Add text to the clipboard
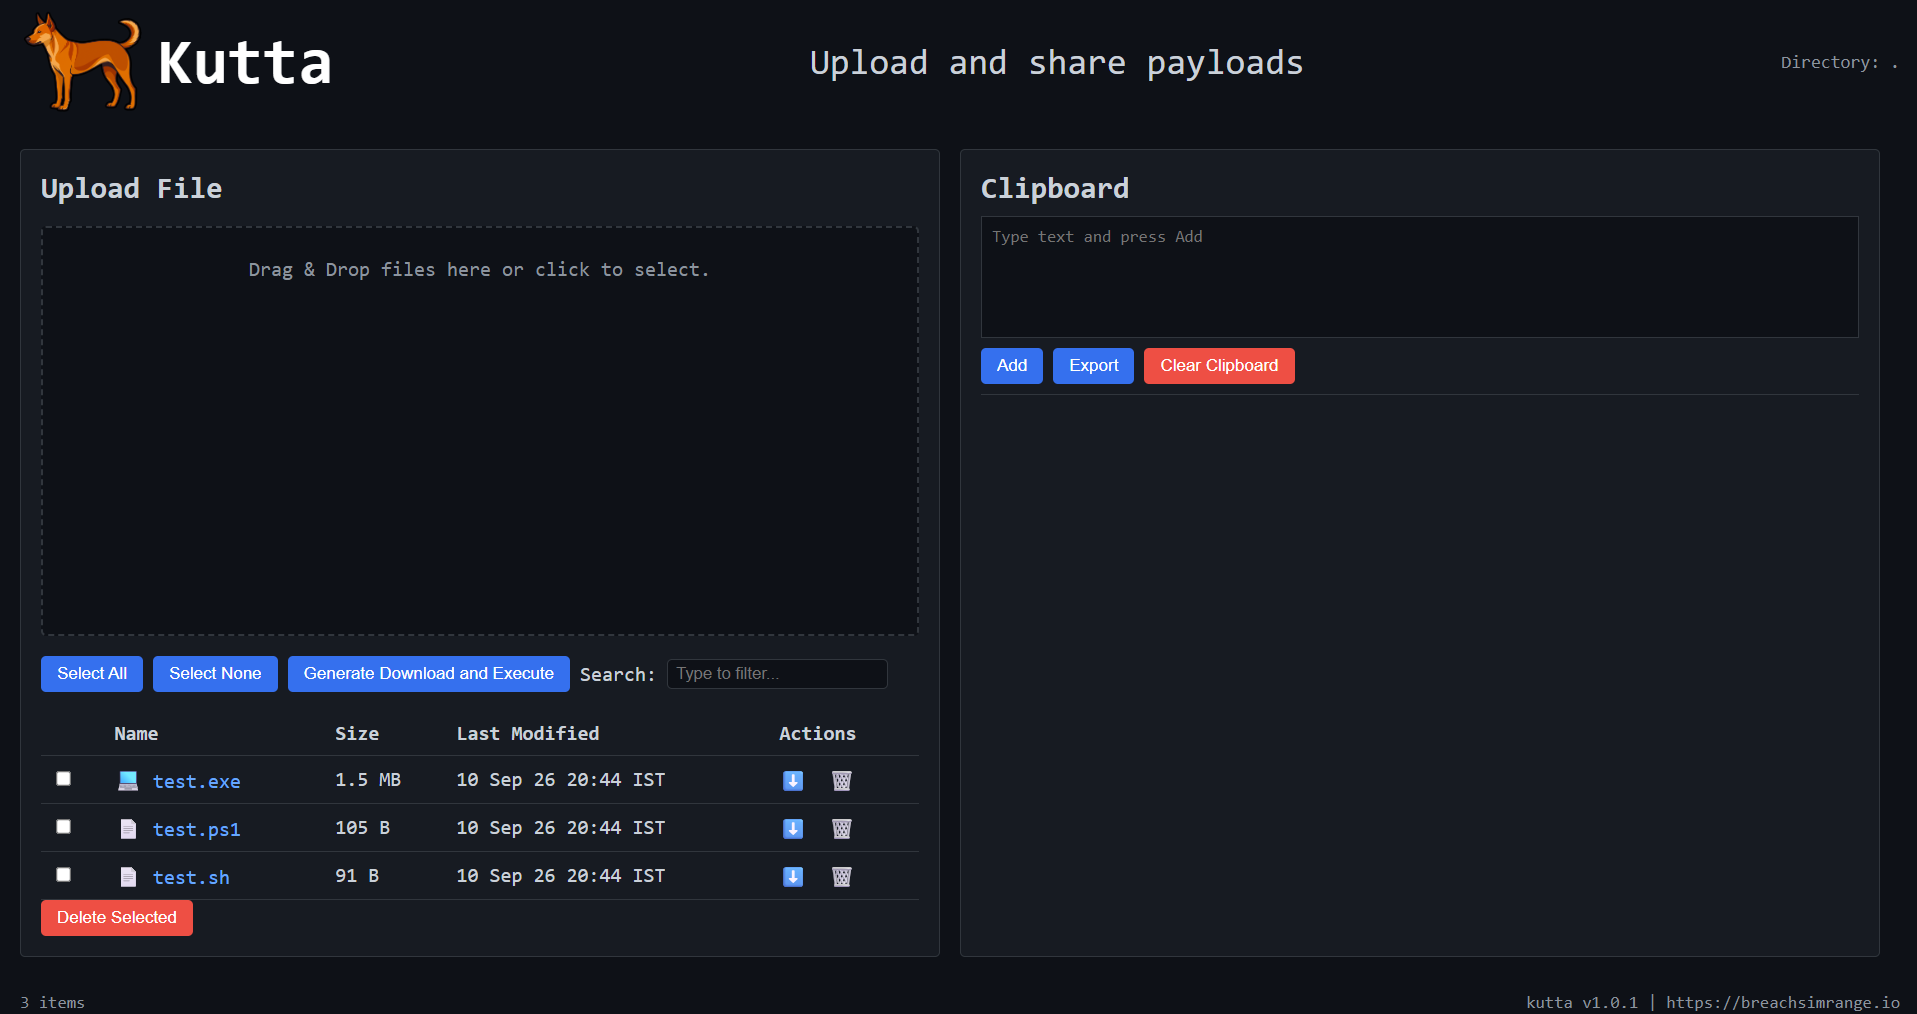This screenshot has height=1014, width=1917. pos(1012,366)
